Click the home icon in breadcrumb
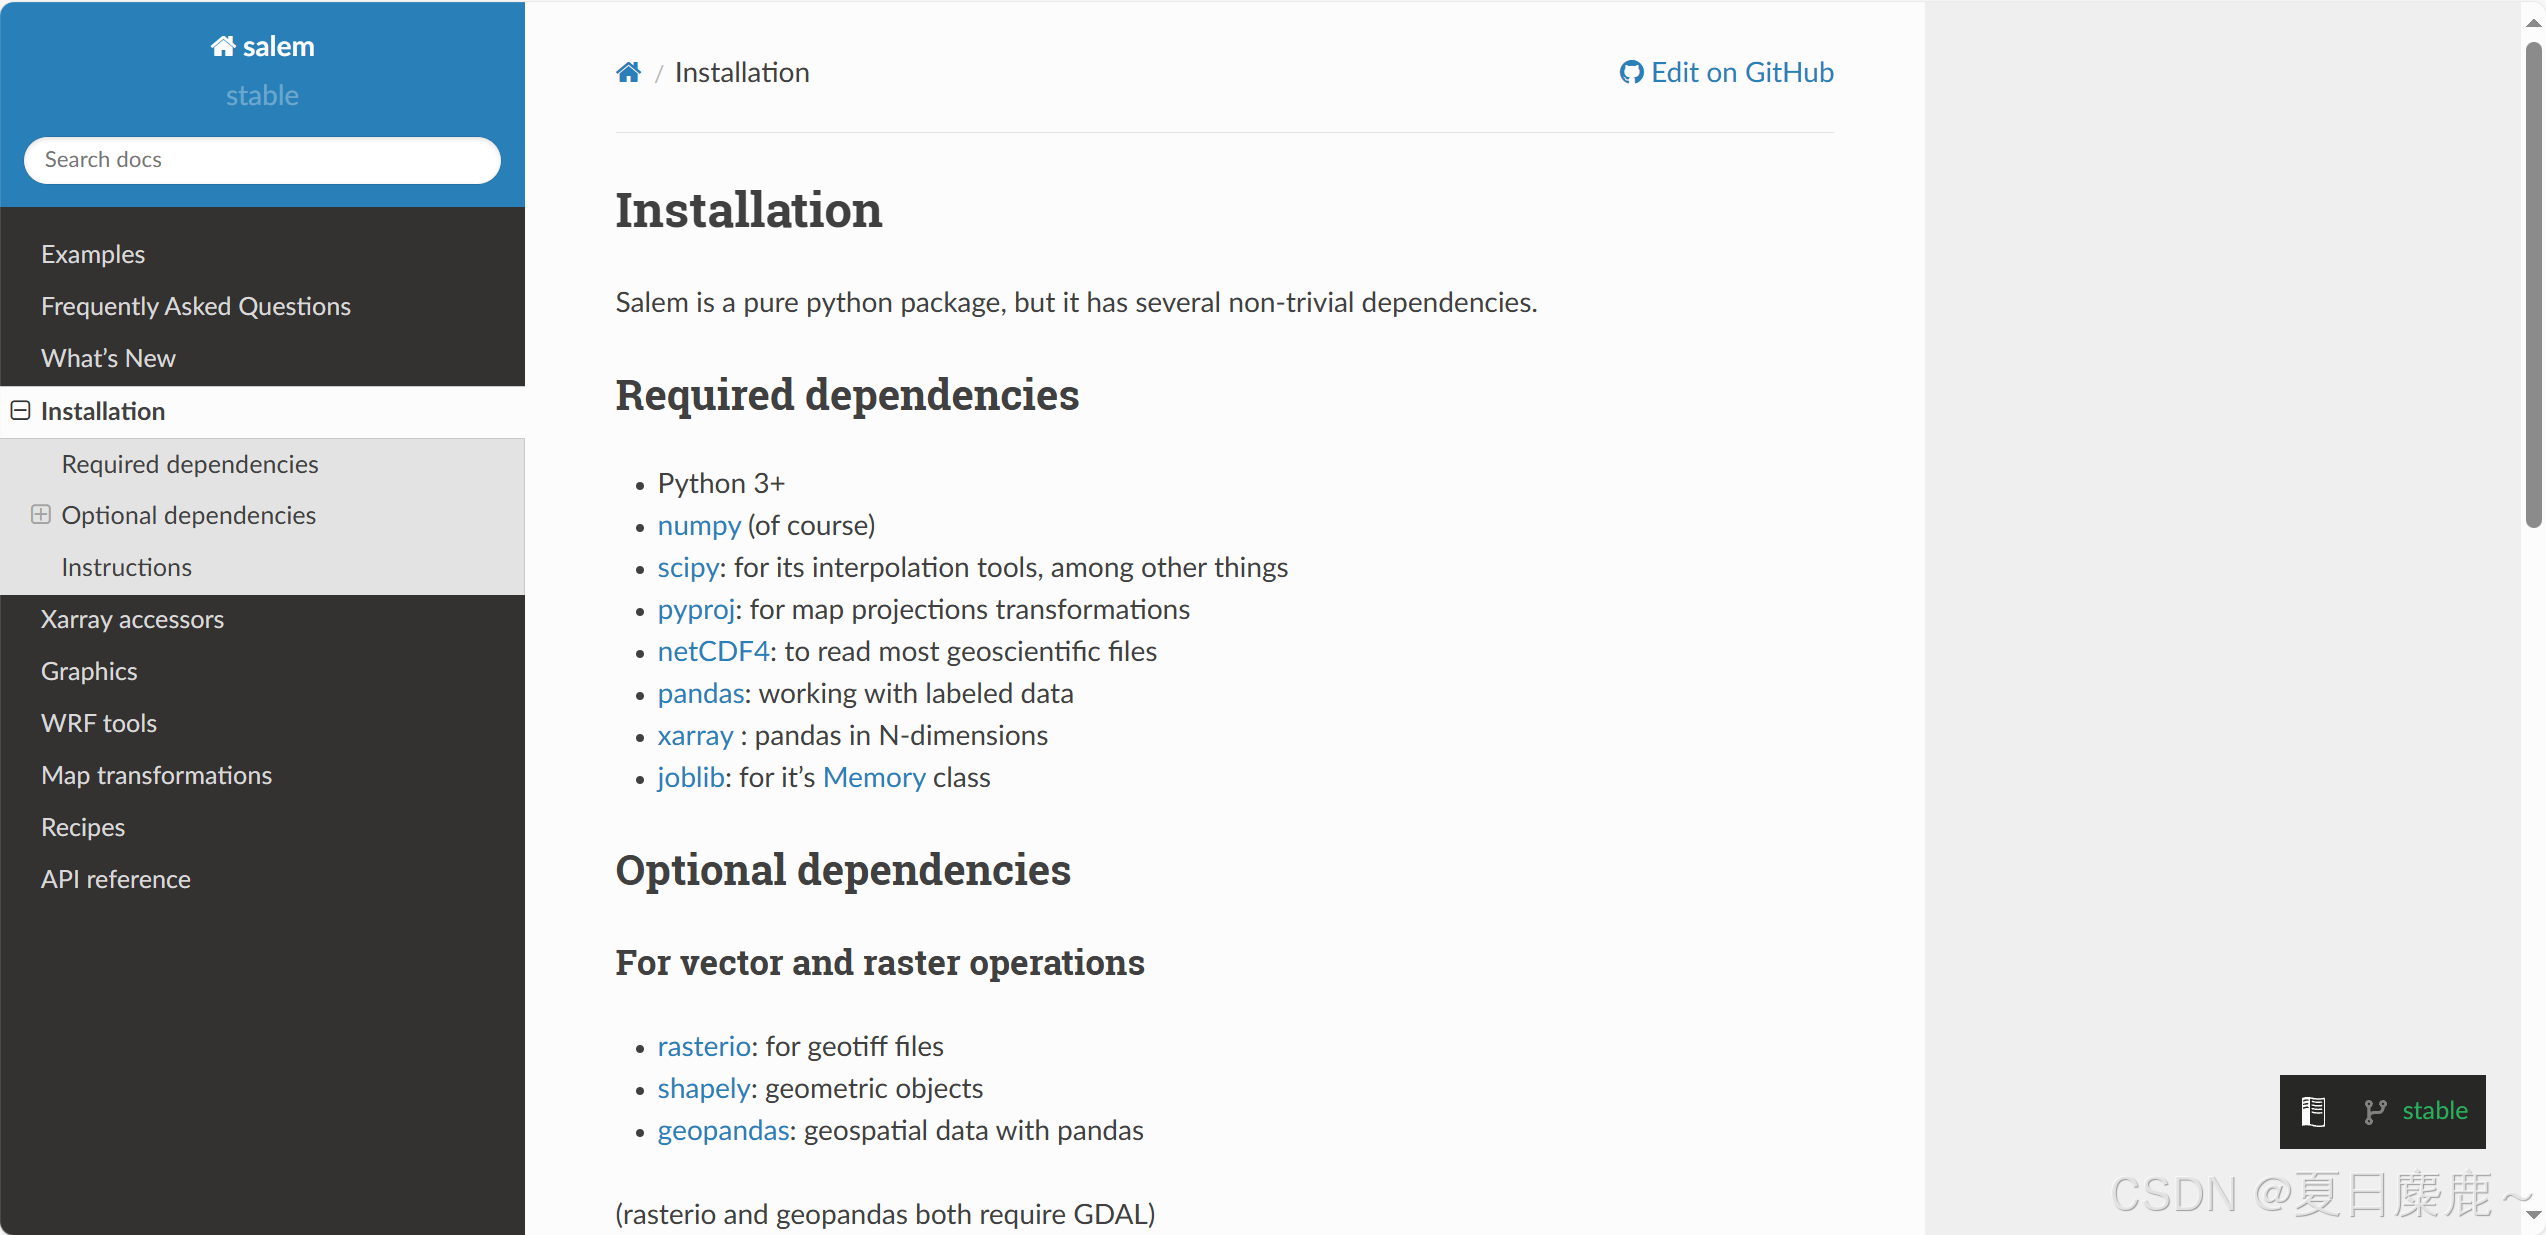2546x1235 pixels. point(628,72)
